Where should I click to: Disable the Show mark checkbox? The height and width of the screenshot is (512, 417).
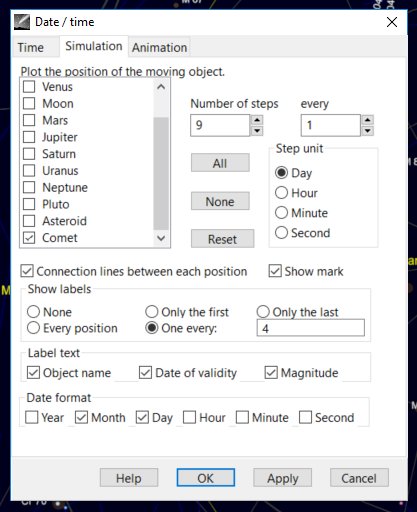pos(275,271)
